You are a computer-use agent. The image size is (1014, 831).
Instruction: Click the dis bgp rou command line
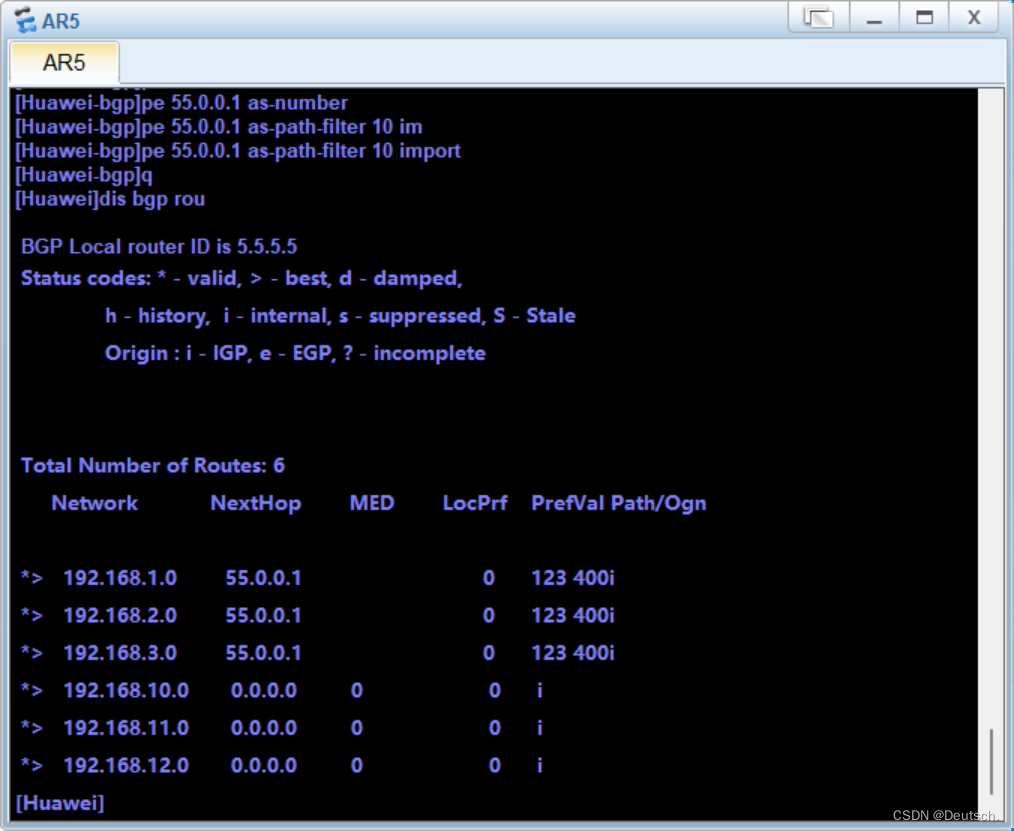point(110,199)
